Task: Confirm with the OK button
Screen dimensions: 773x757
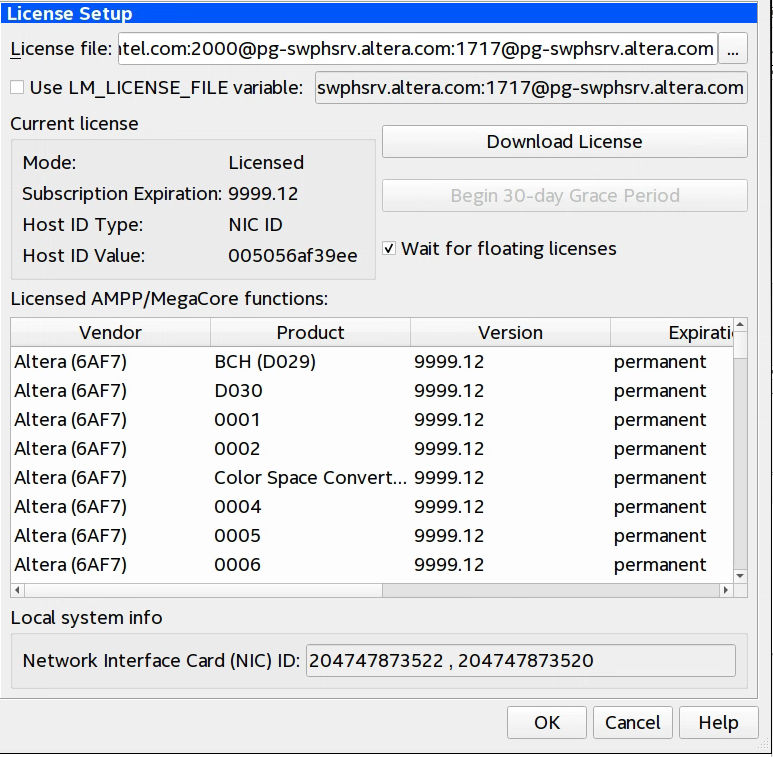Action: 547,723
